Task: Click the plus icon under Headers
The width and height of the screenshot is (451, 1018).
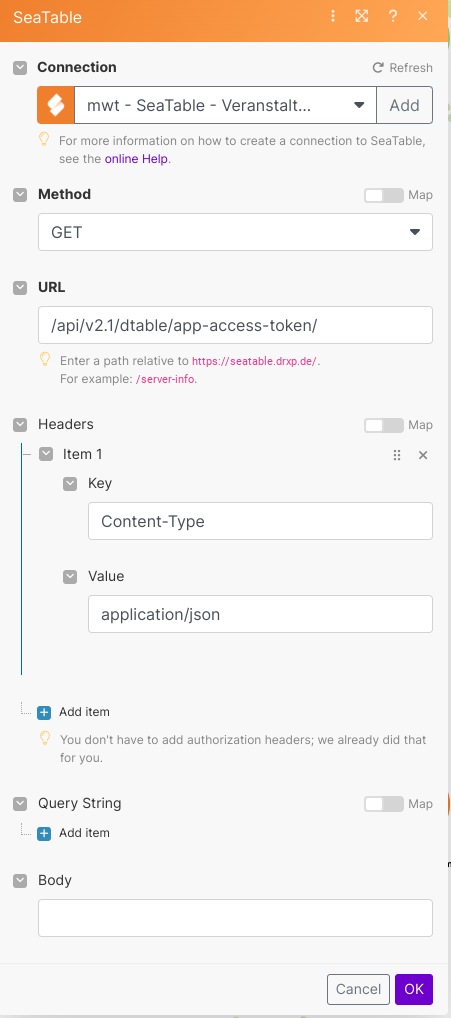Action: [x=44, y=712]
